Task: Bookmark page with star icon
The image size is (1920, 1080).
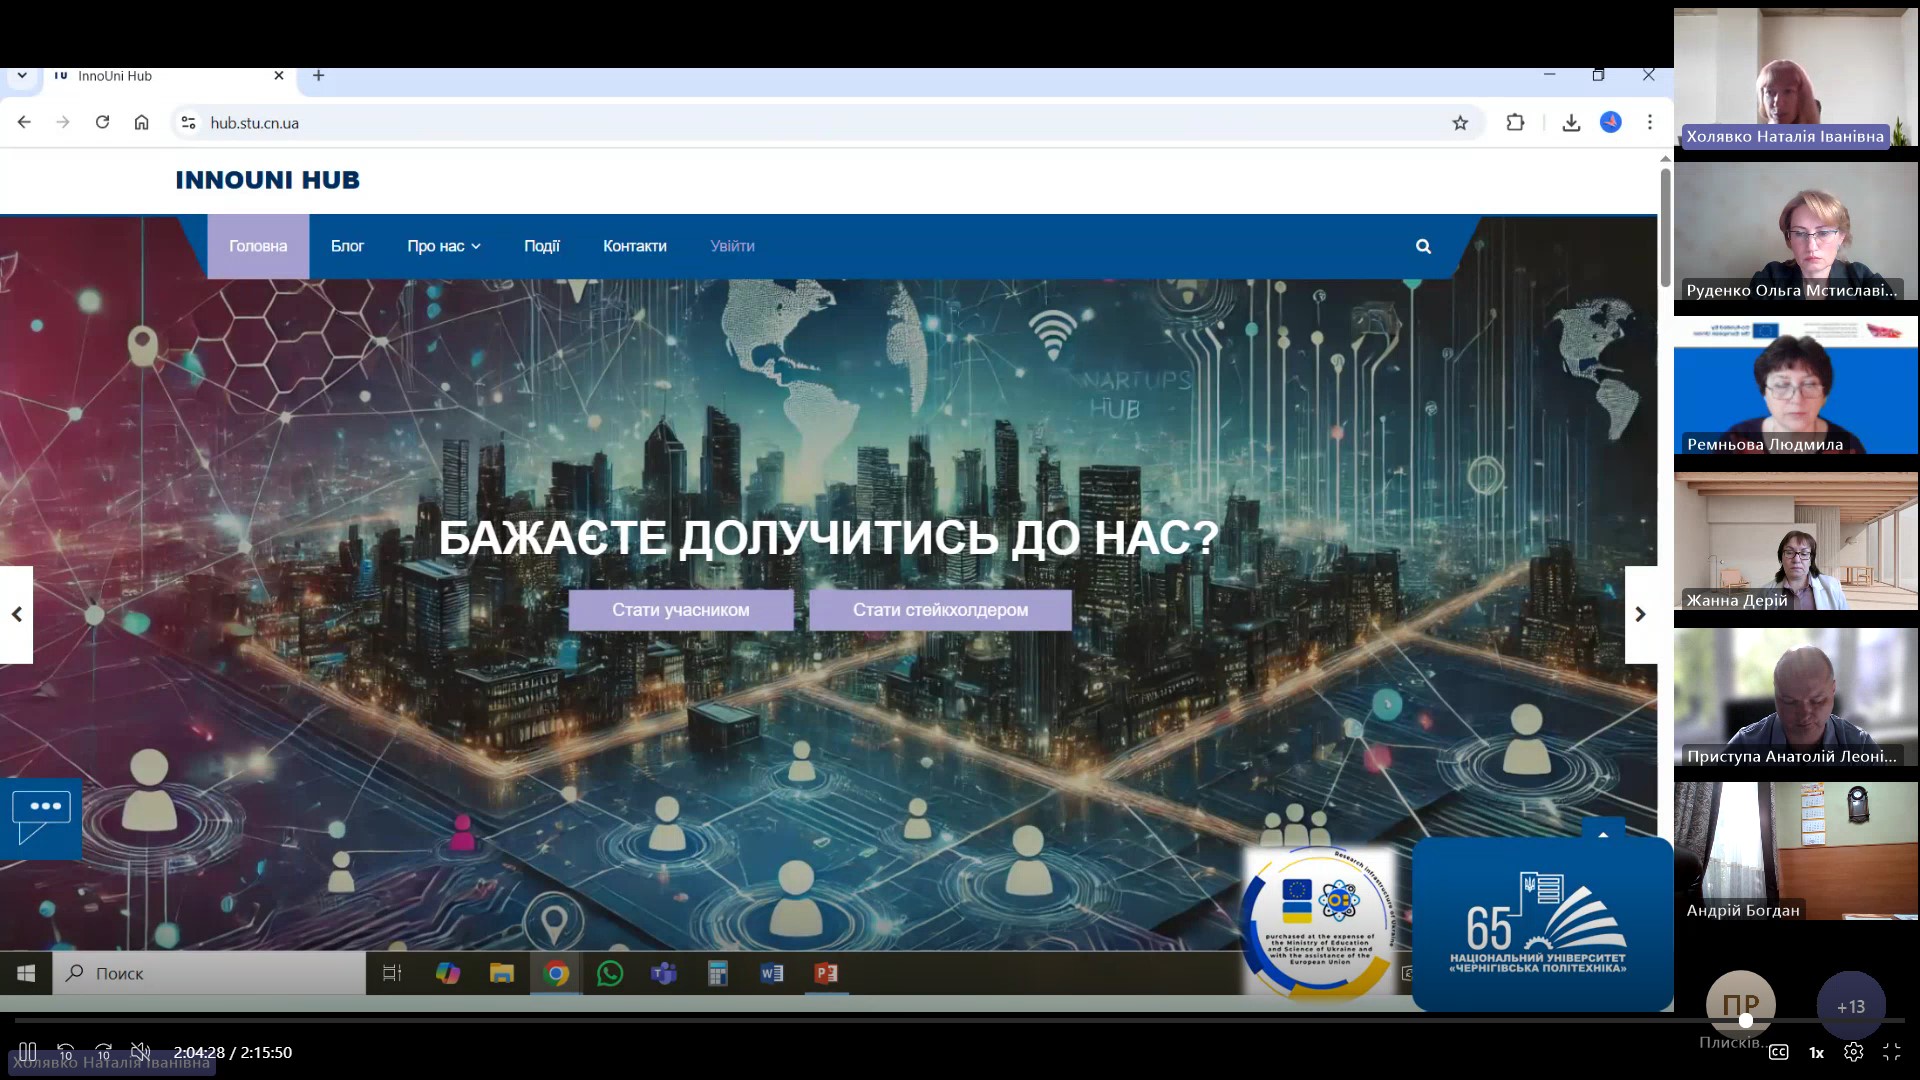Action: pos(1460,123)
